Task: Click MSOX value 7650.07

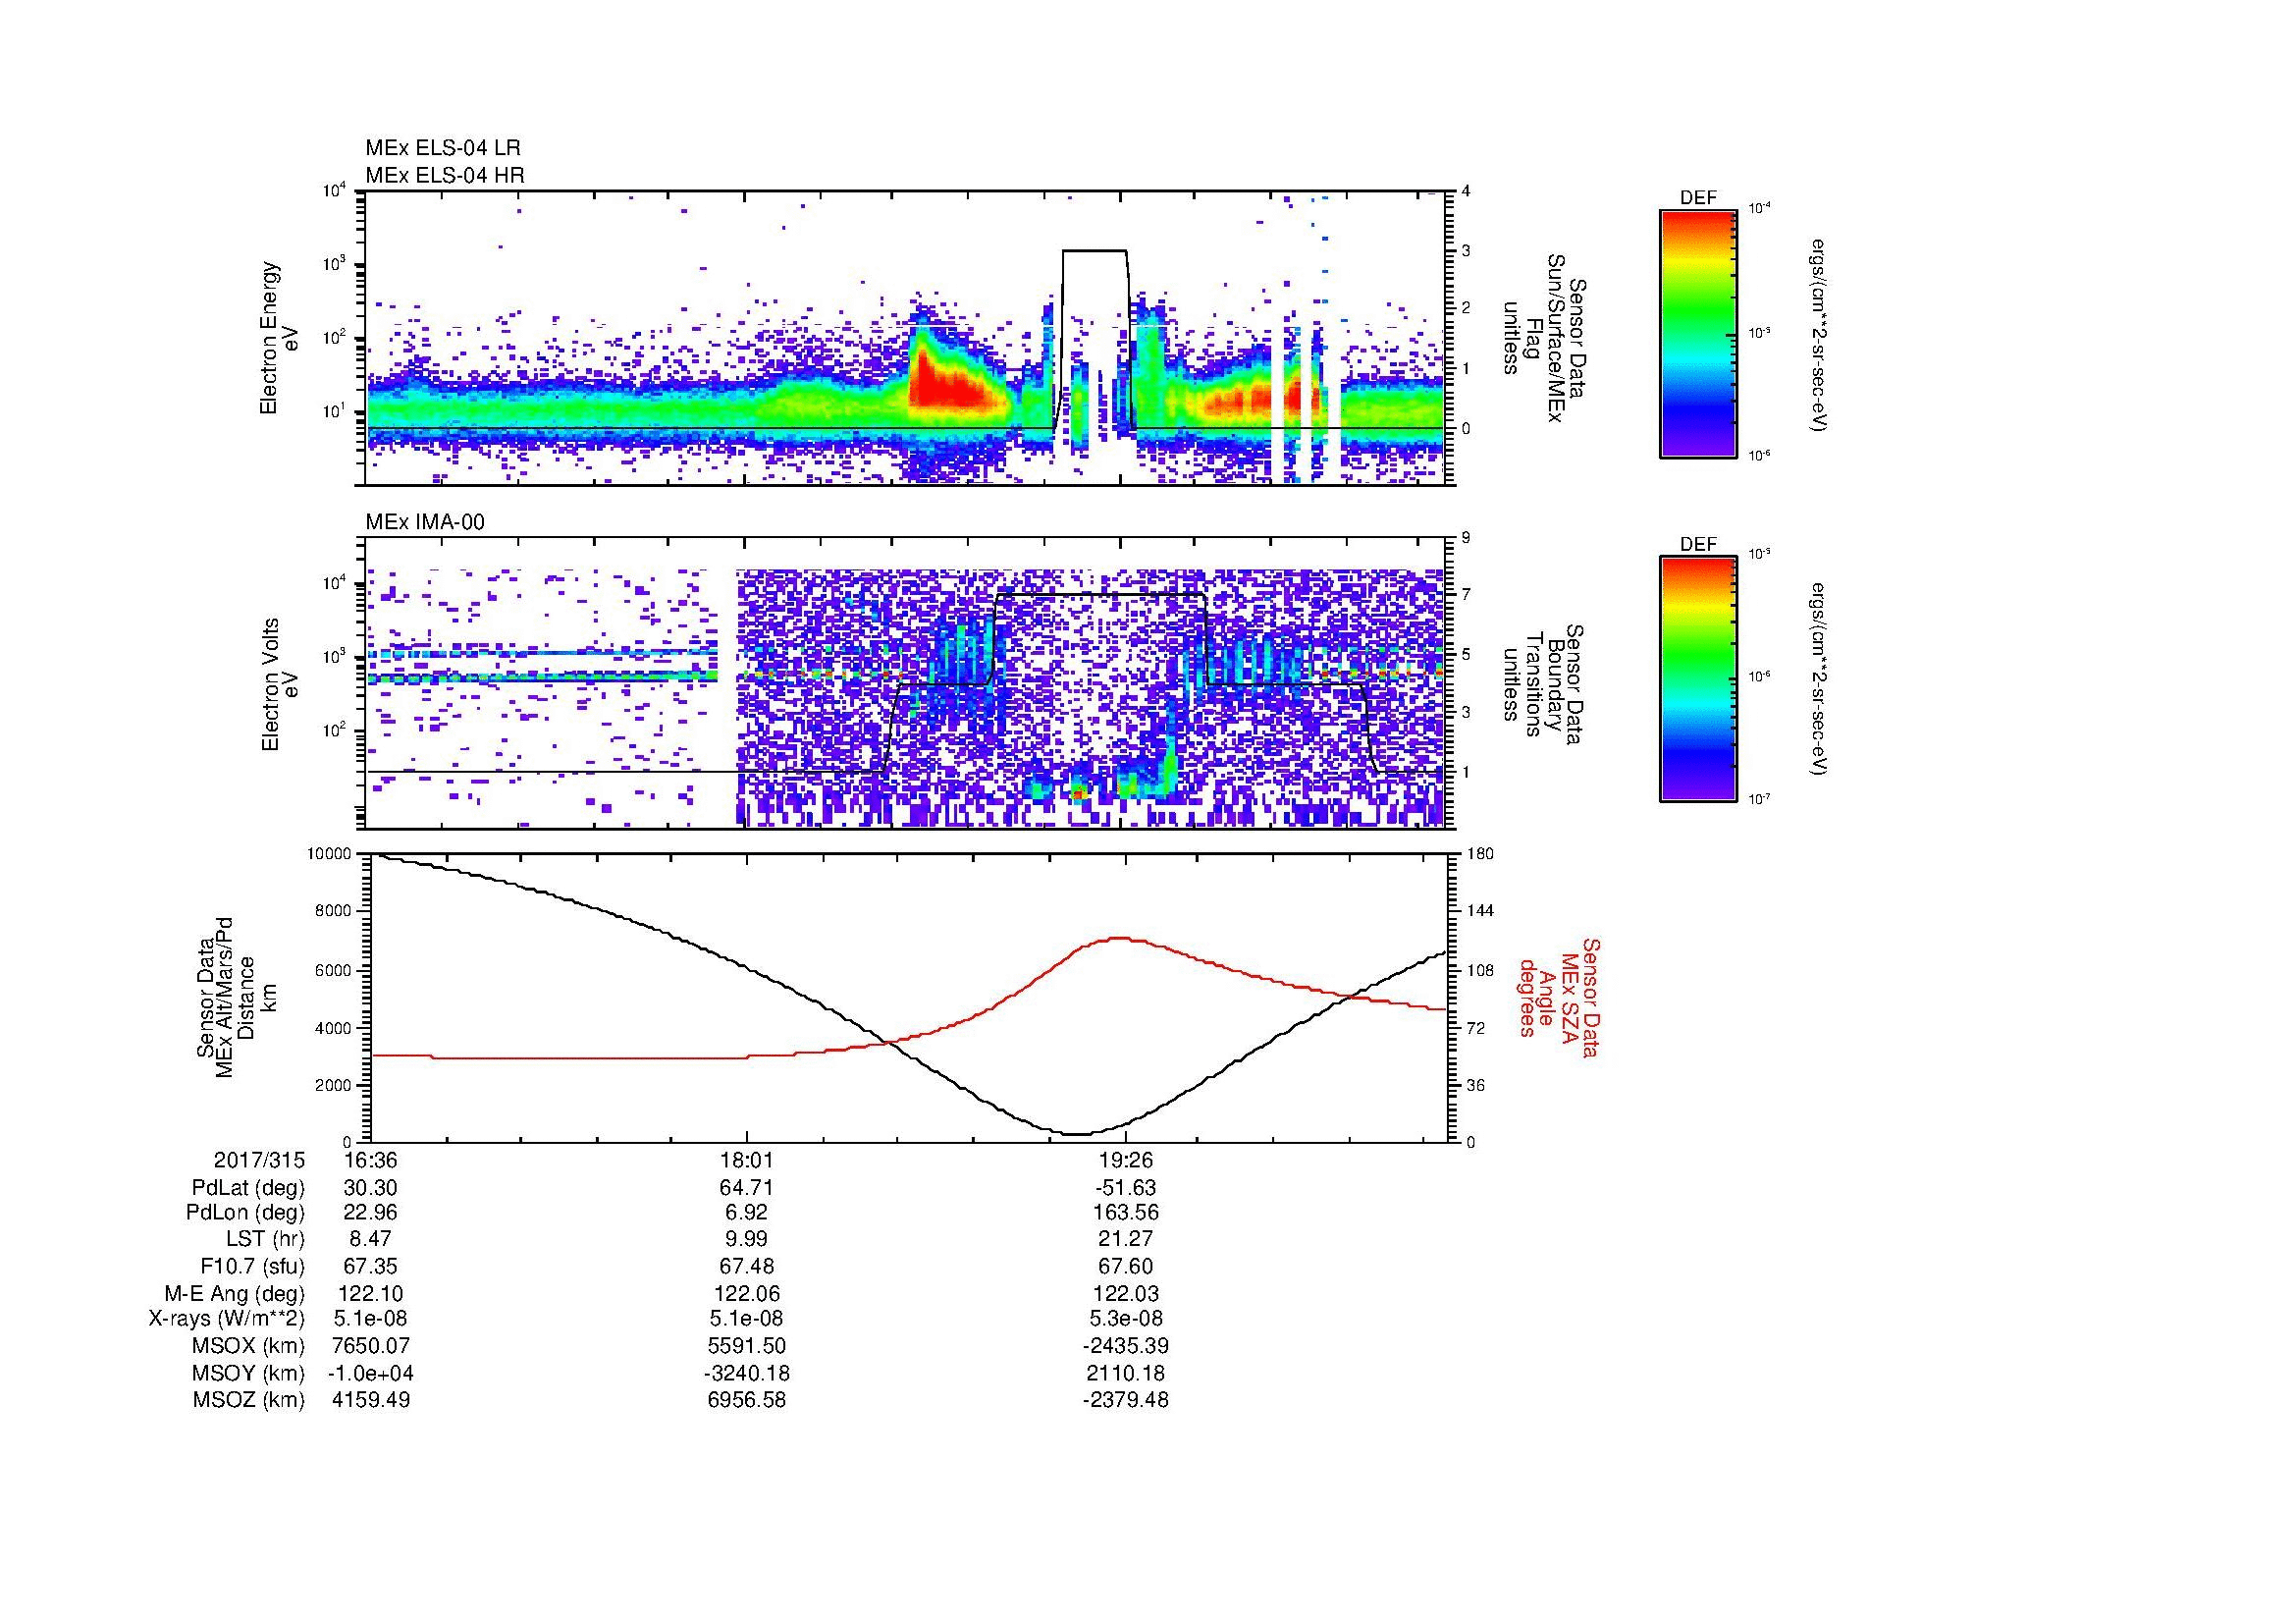Action: point(371,1346)
